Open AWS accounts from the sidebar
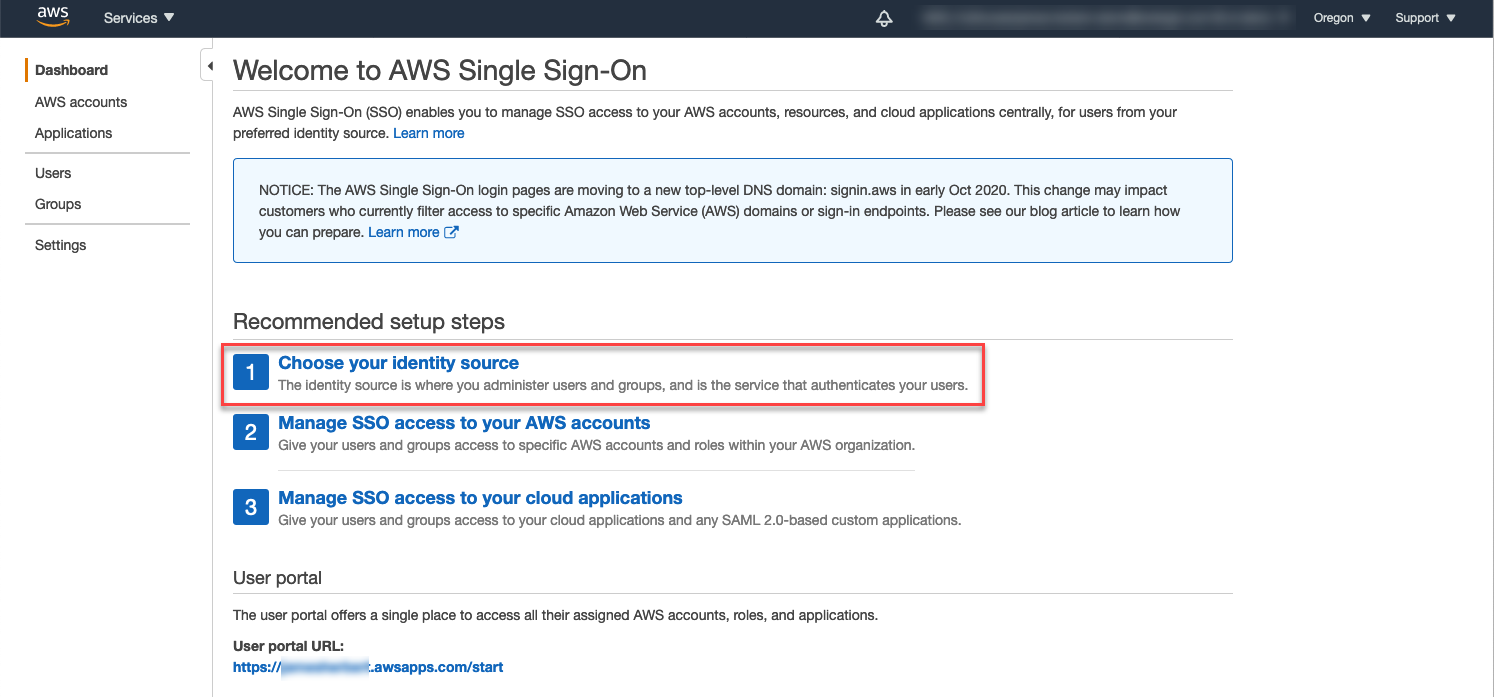 click(x=81, y=102)
